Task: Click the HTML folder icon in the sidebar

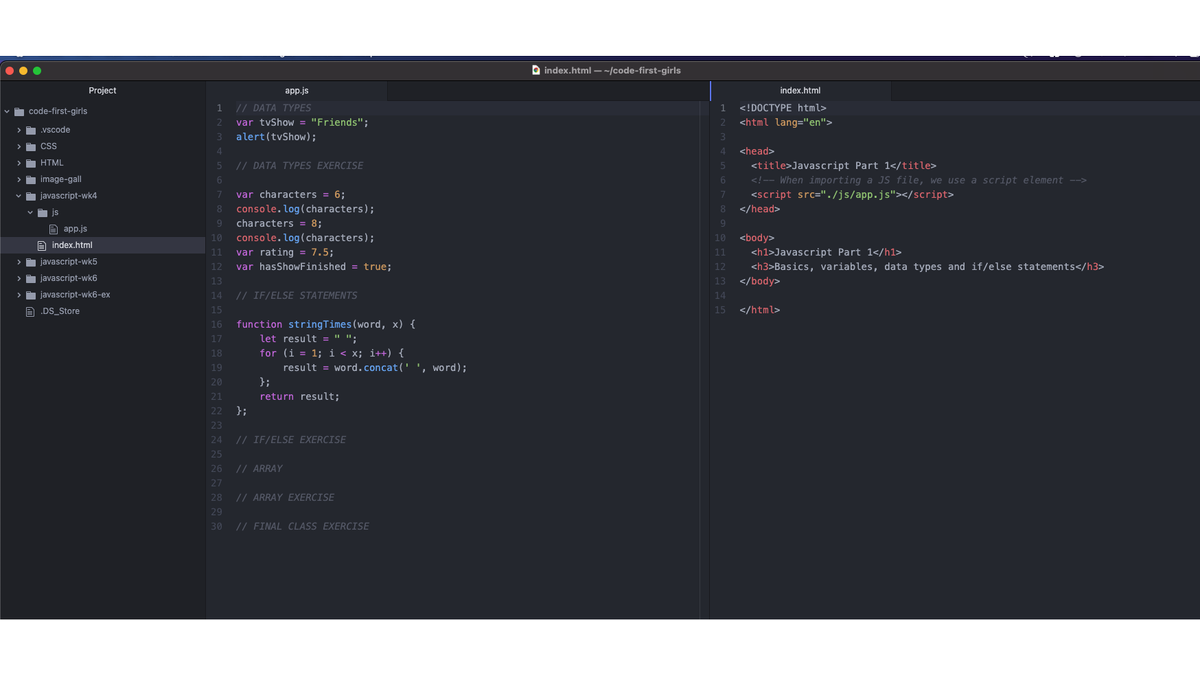Action: (x=31, y=162)
